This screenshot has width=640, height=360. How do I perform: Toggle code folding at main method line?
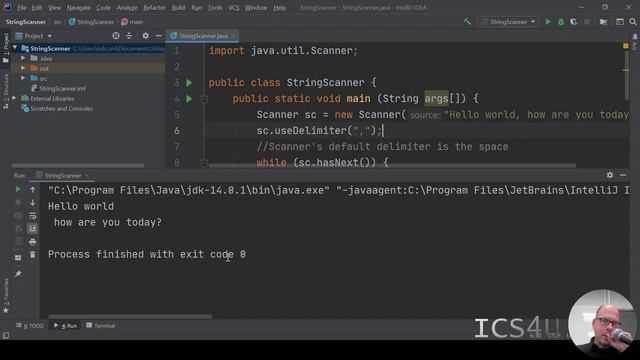(204, 99)
